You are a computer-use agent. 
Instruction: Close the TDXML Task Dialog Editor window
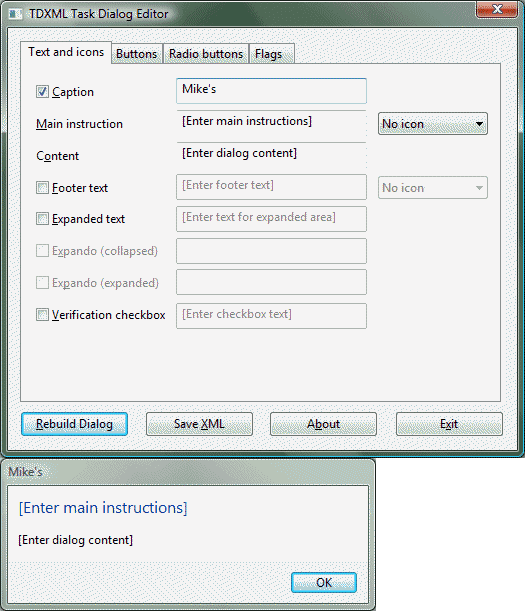[497, 9]
